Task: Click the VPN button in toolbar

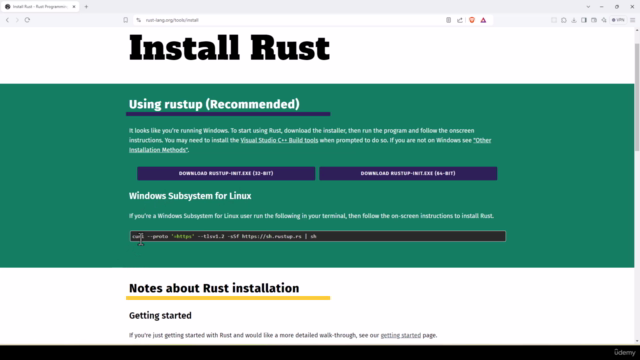Action: tap(618, 20)
